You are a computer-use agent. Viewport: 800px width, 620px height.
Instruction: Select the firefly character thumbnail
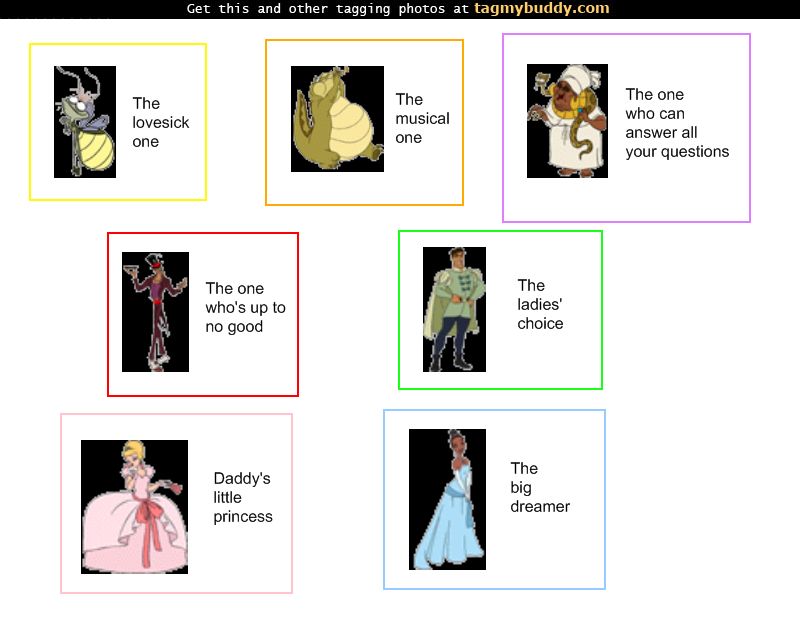[85, 122]
